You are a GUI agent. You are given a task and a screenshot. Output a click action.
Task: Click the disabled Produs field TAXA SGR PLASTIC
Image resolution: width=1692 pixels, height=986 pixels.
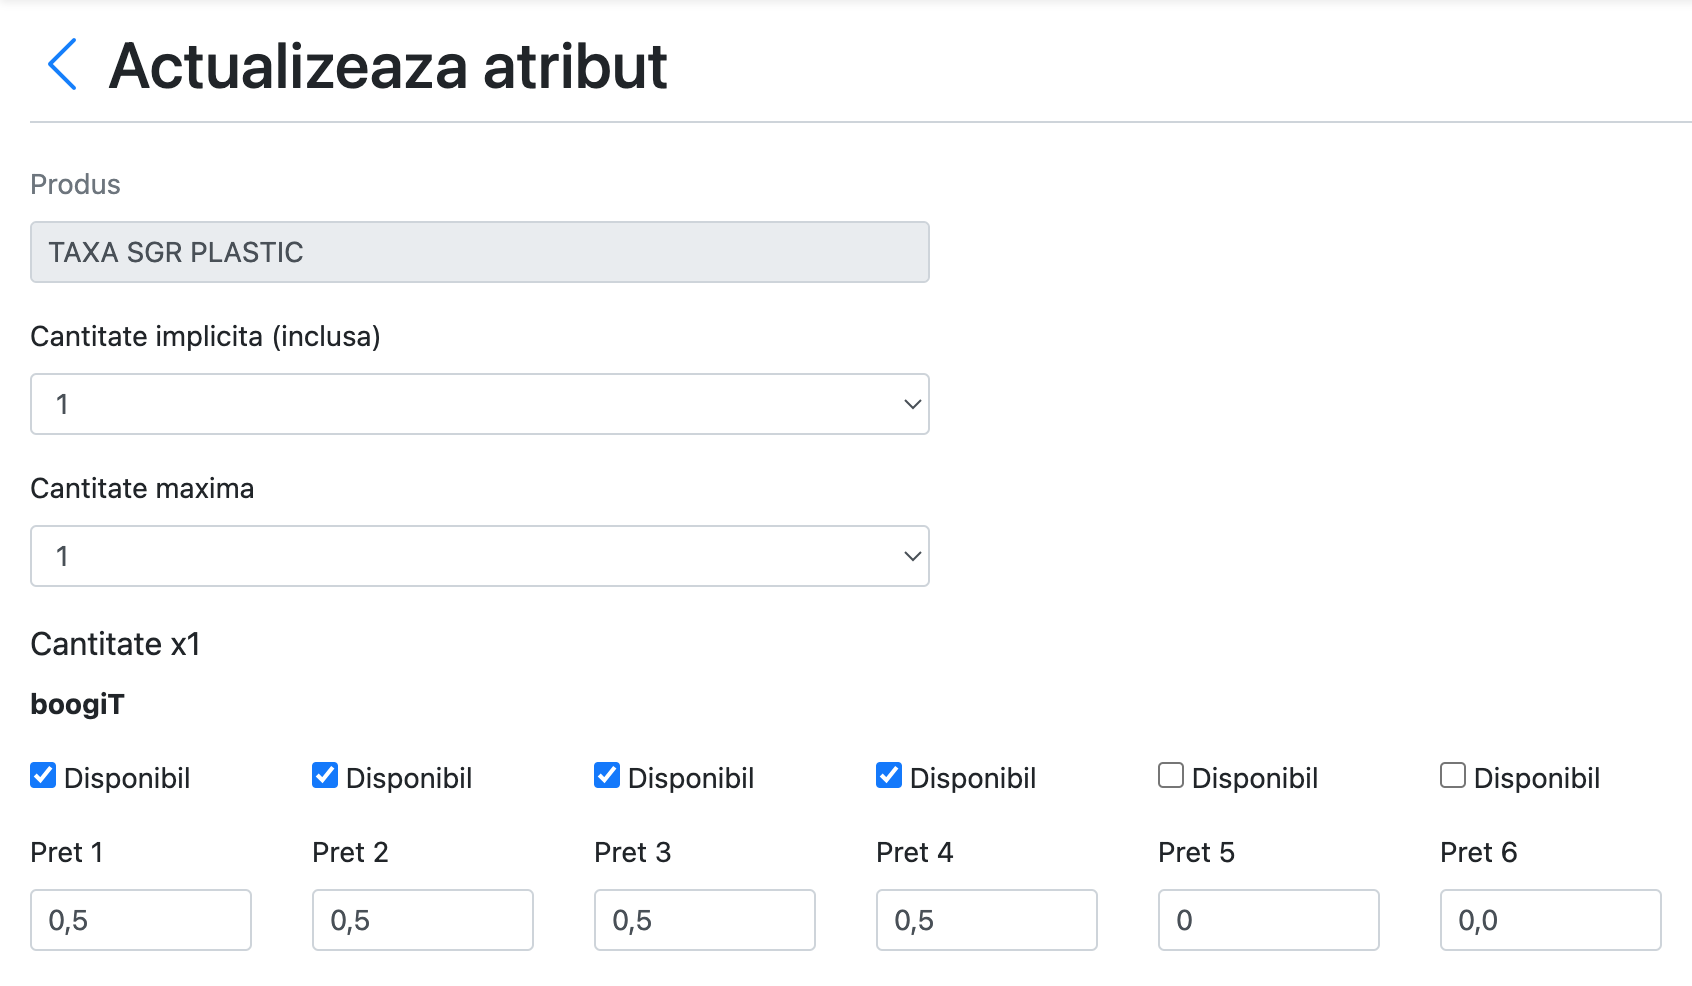click(480, 252)
